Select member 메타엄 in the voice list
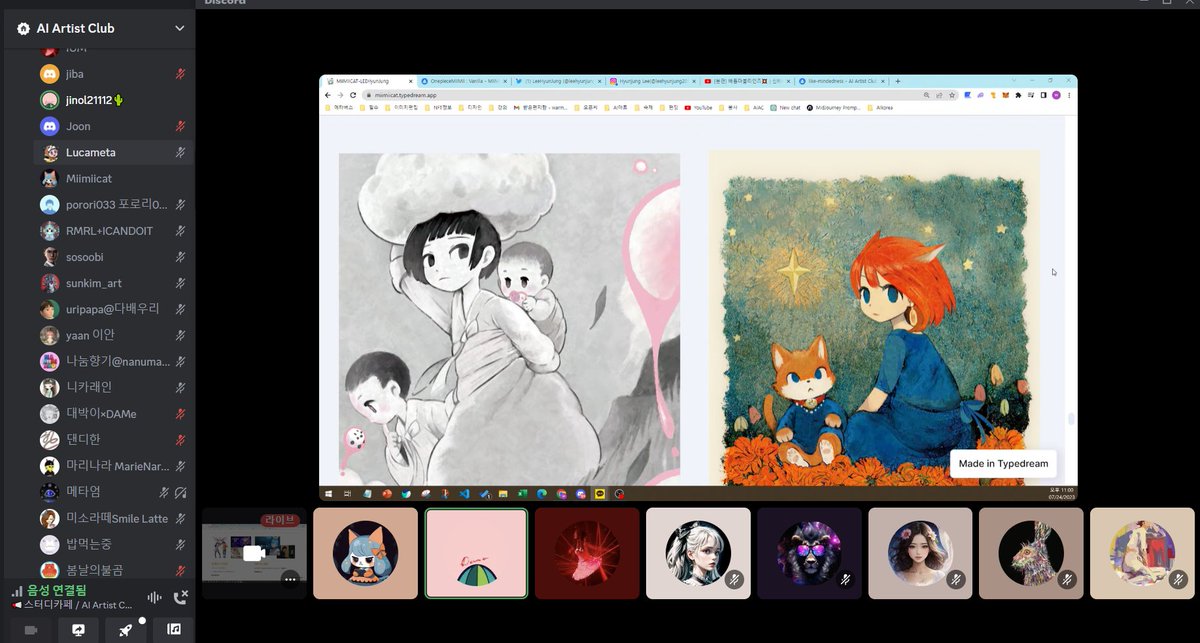The width and height of the screenshot is (1200, 643). pos(115,492)
